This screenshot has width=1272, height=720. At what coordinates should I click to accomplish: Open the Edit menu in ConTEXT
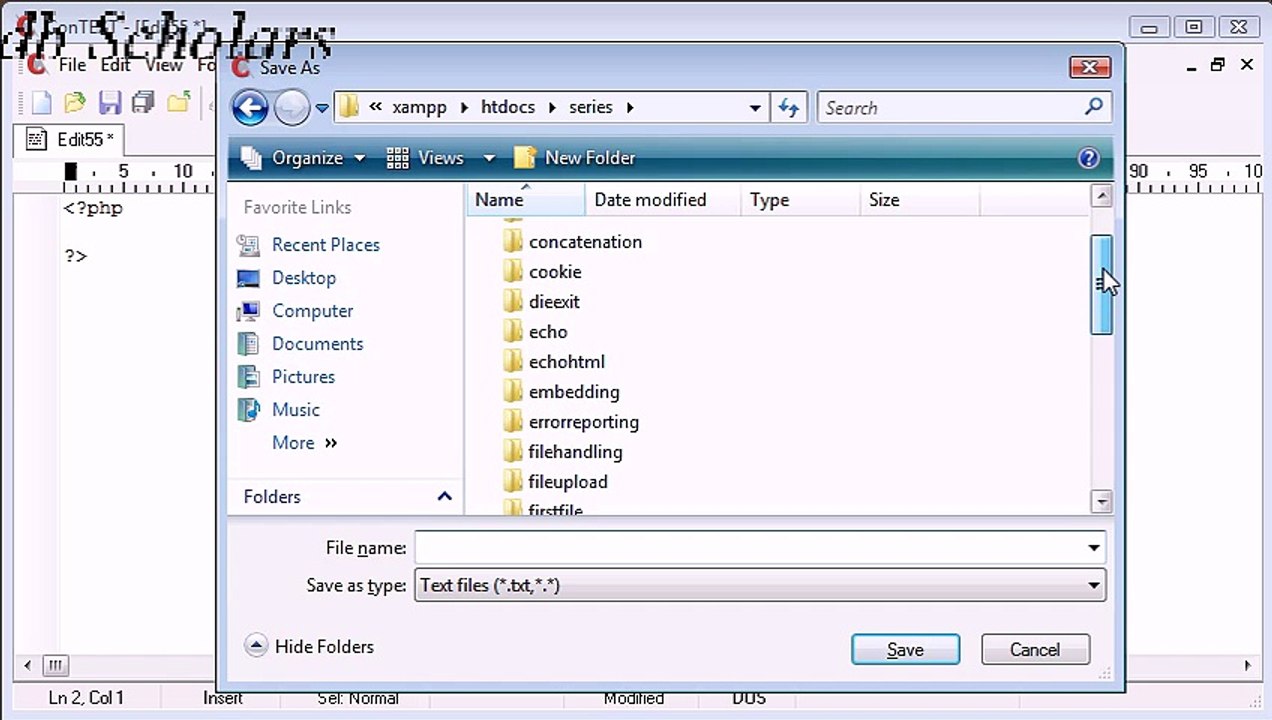[115, 65]
